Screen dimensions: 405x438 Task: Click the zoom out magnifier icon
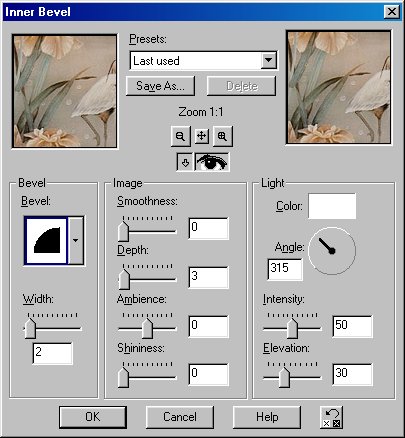click(180, 136)
